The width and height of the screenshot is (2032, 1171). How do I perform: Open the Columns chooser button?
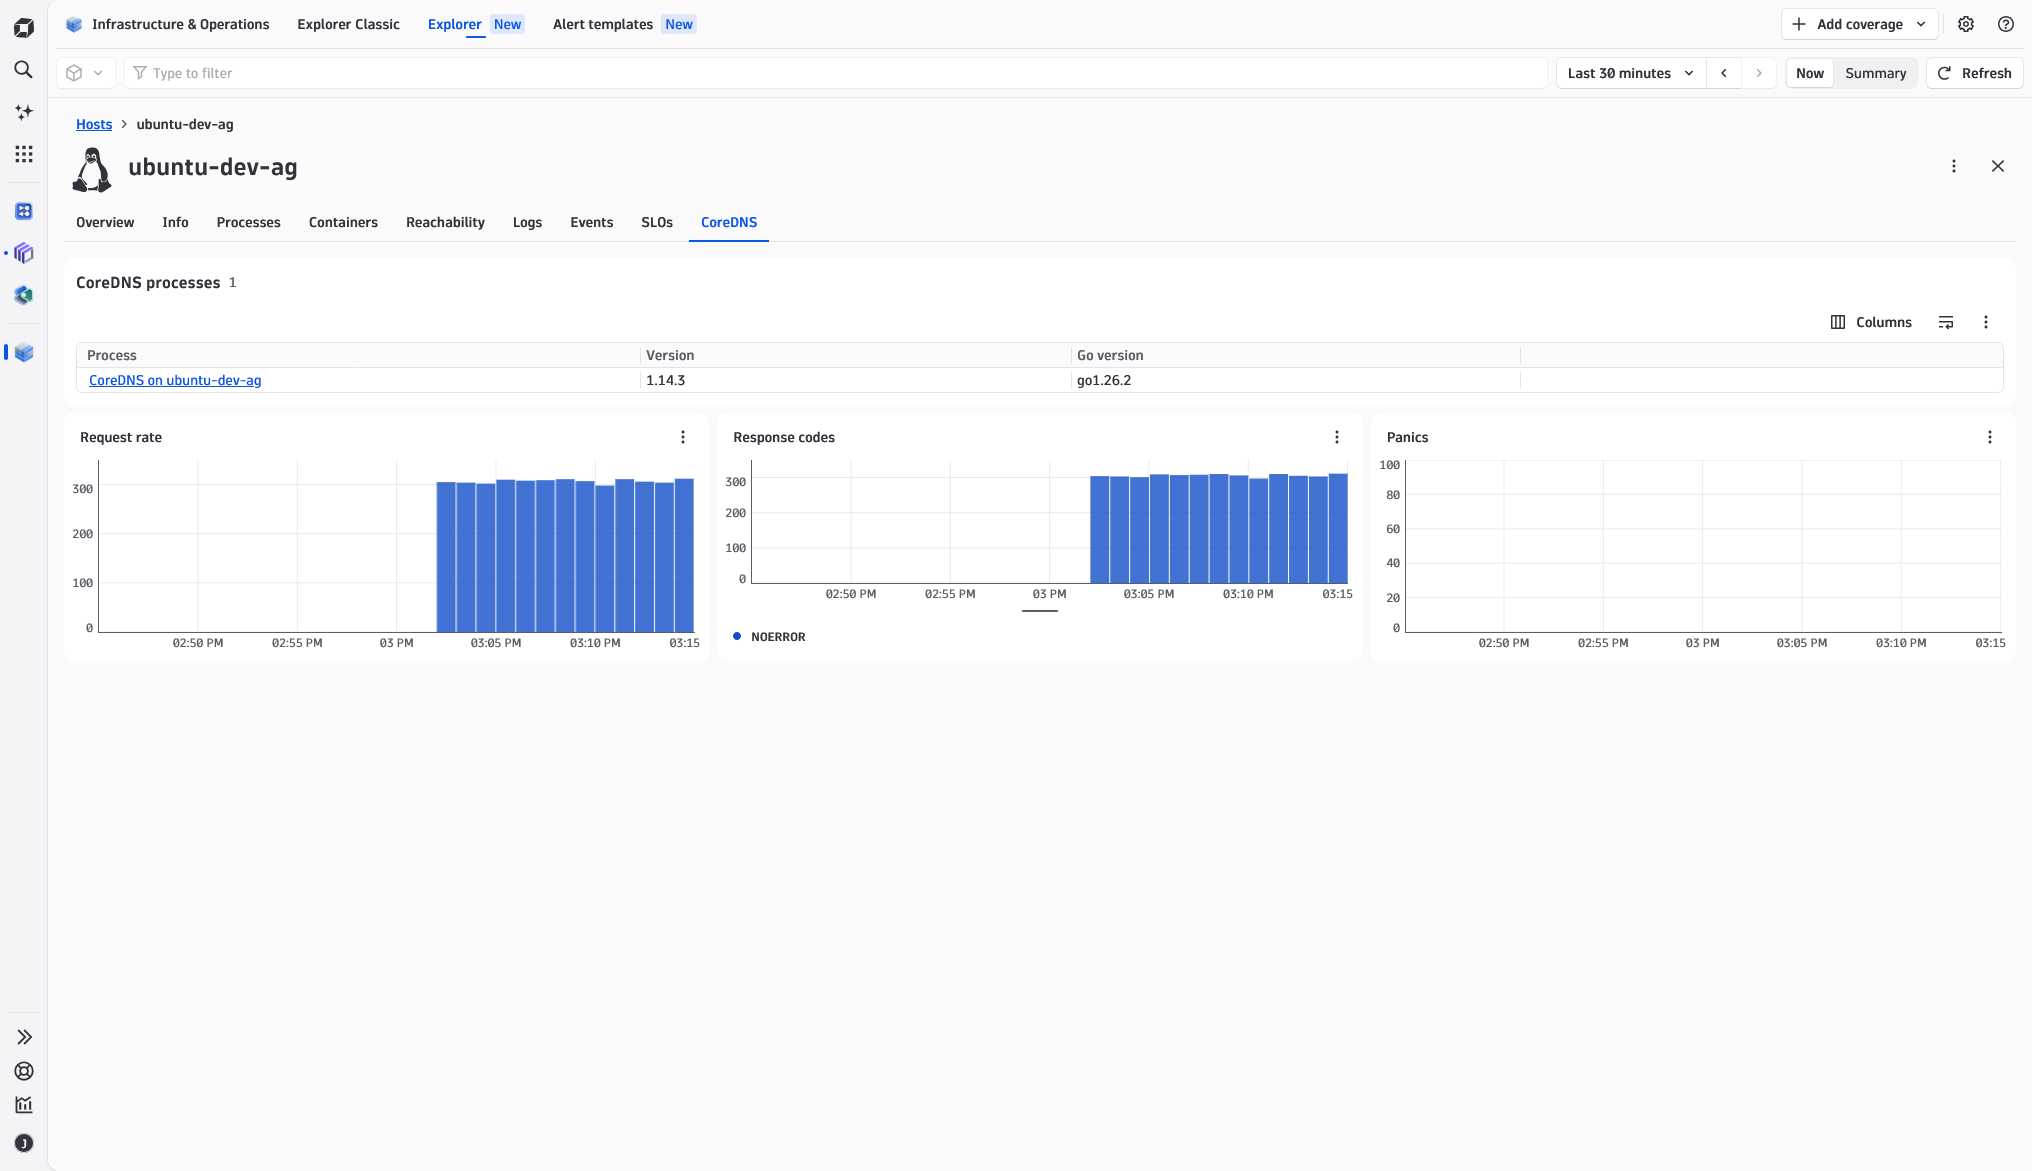(x=1871, y=322)
